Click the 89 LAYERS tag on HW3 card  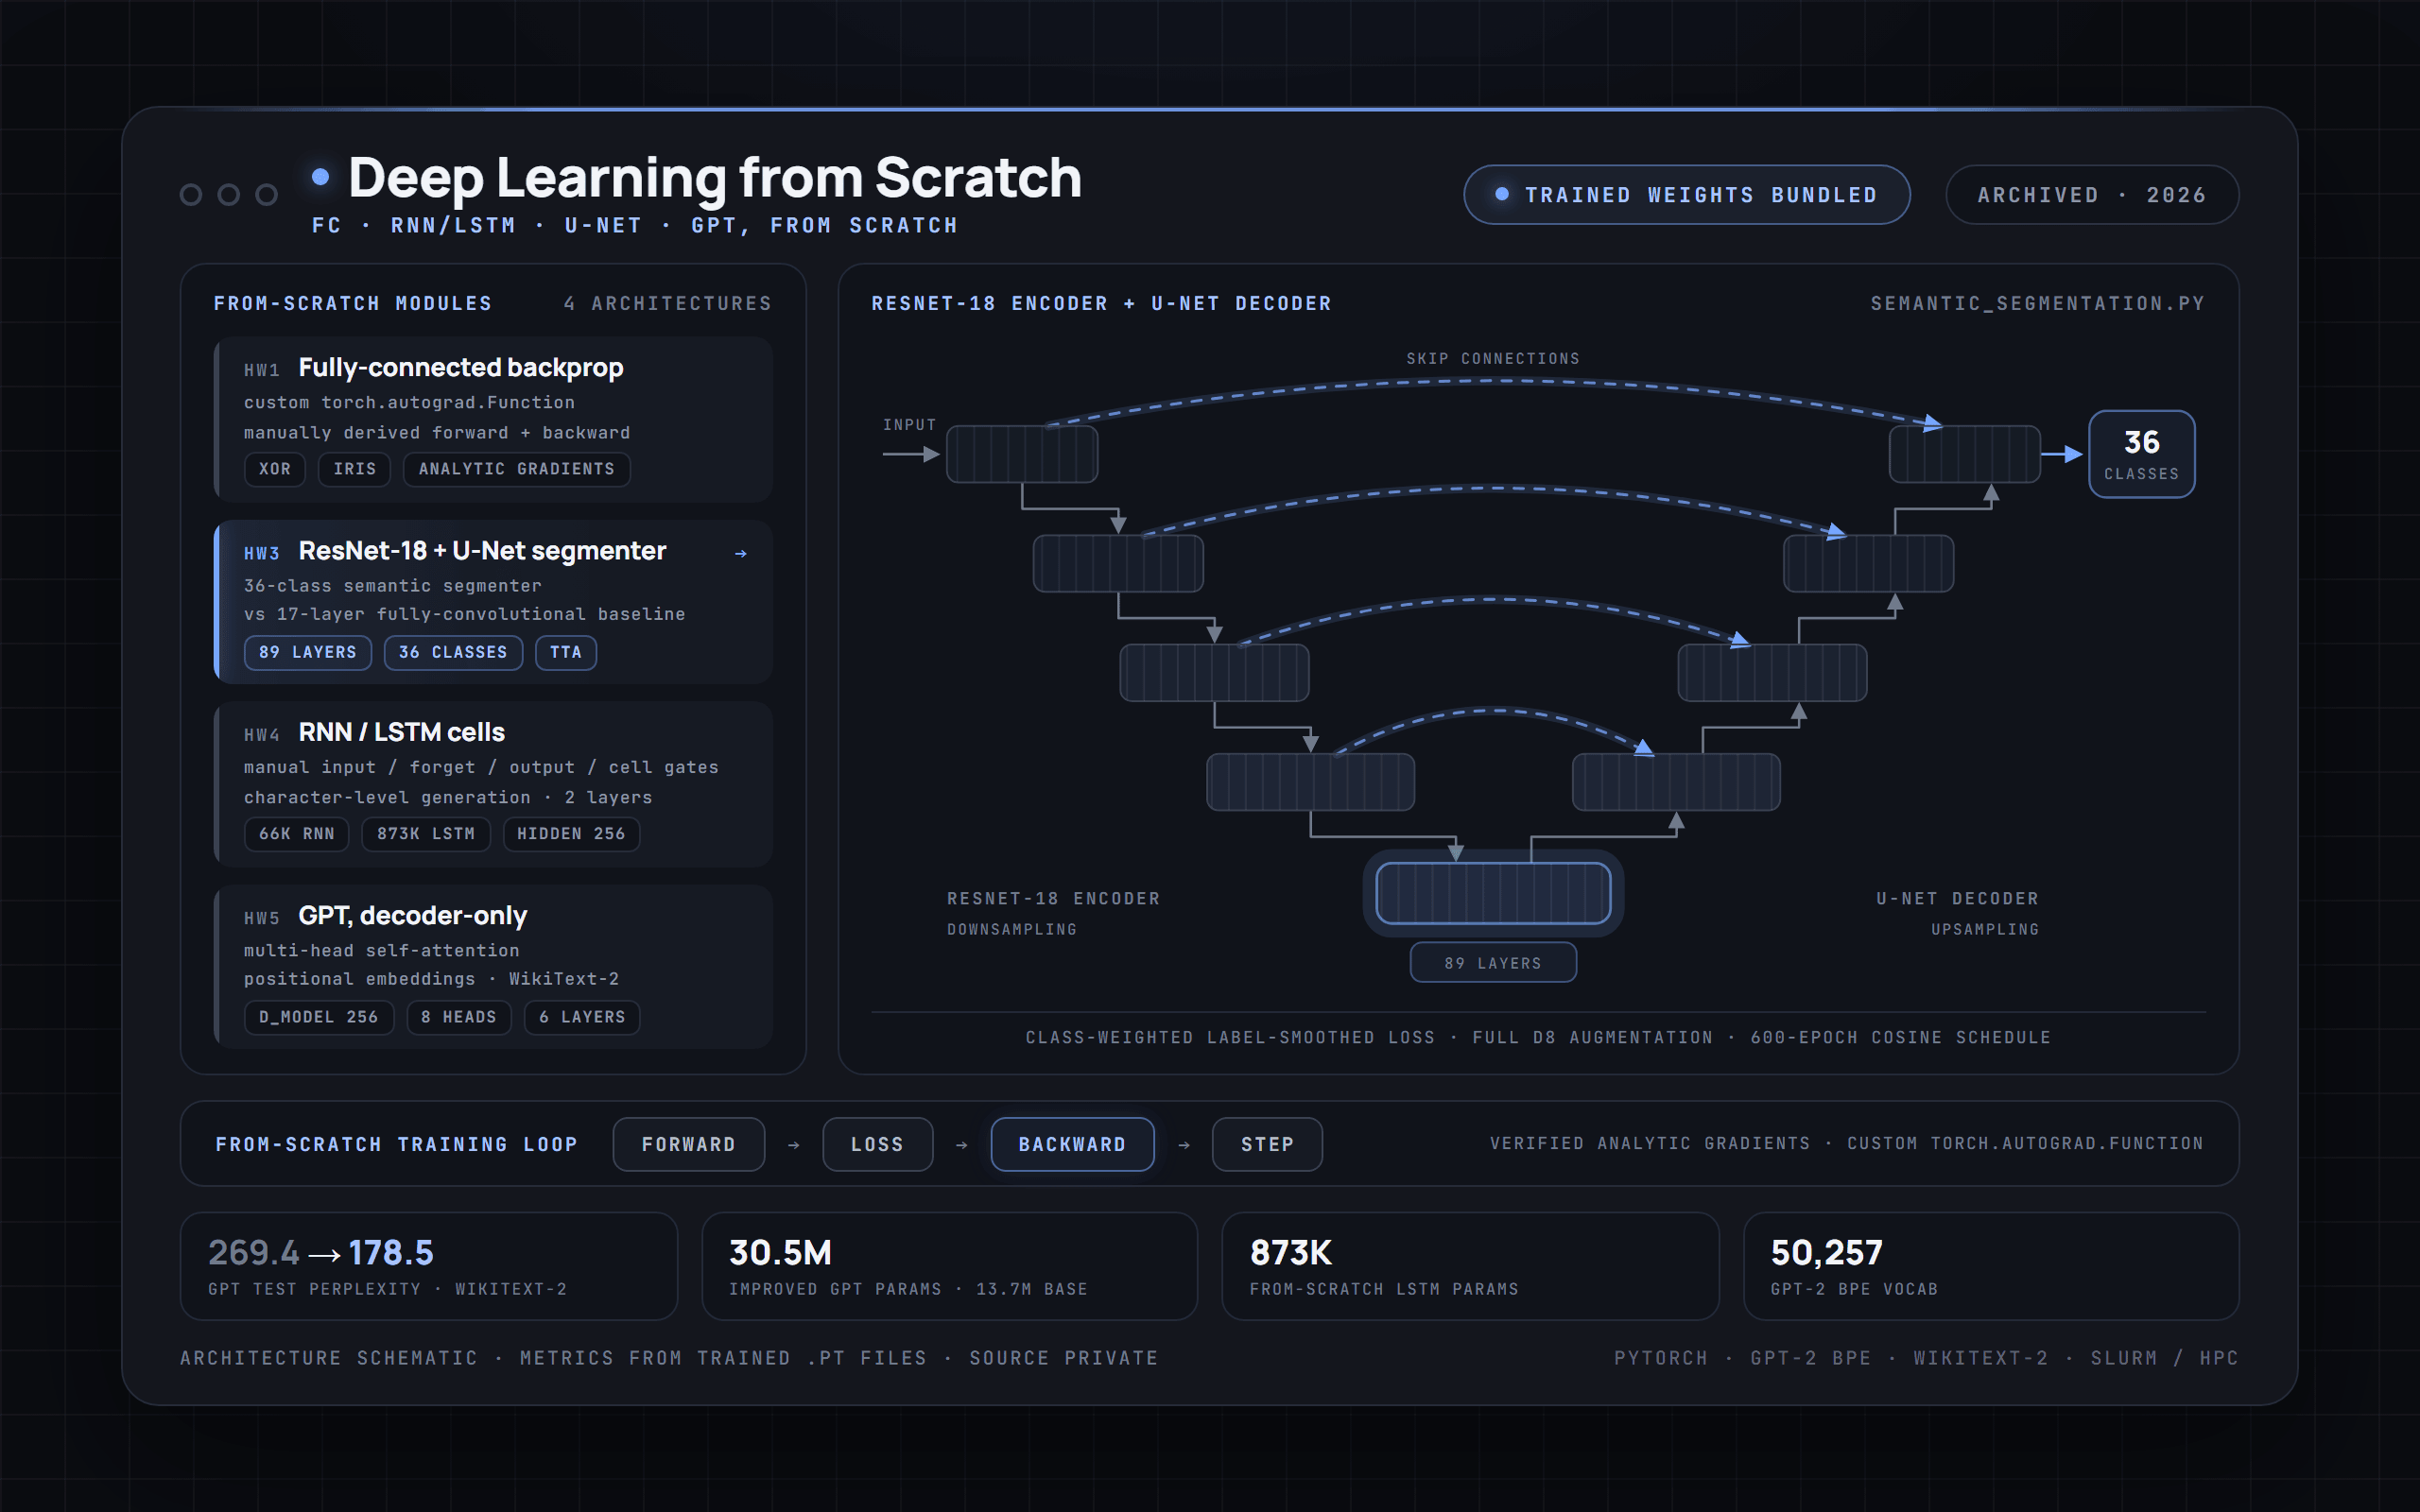tap(308, 653)
